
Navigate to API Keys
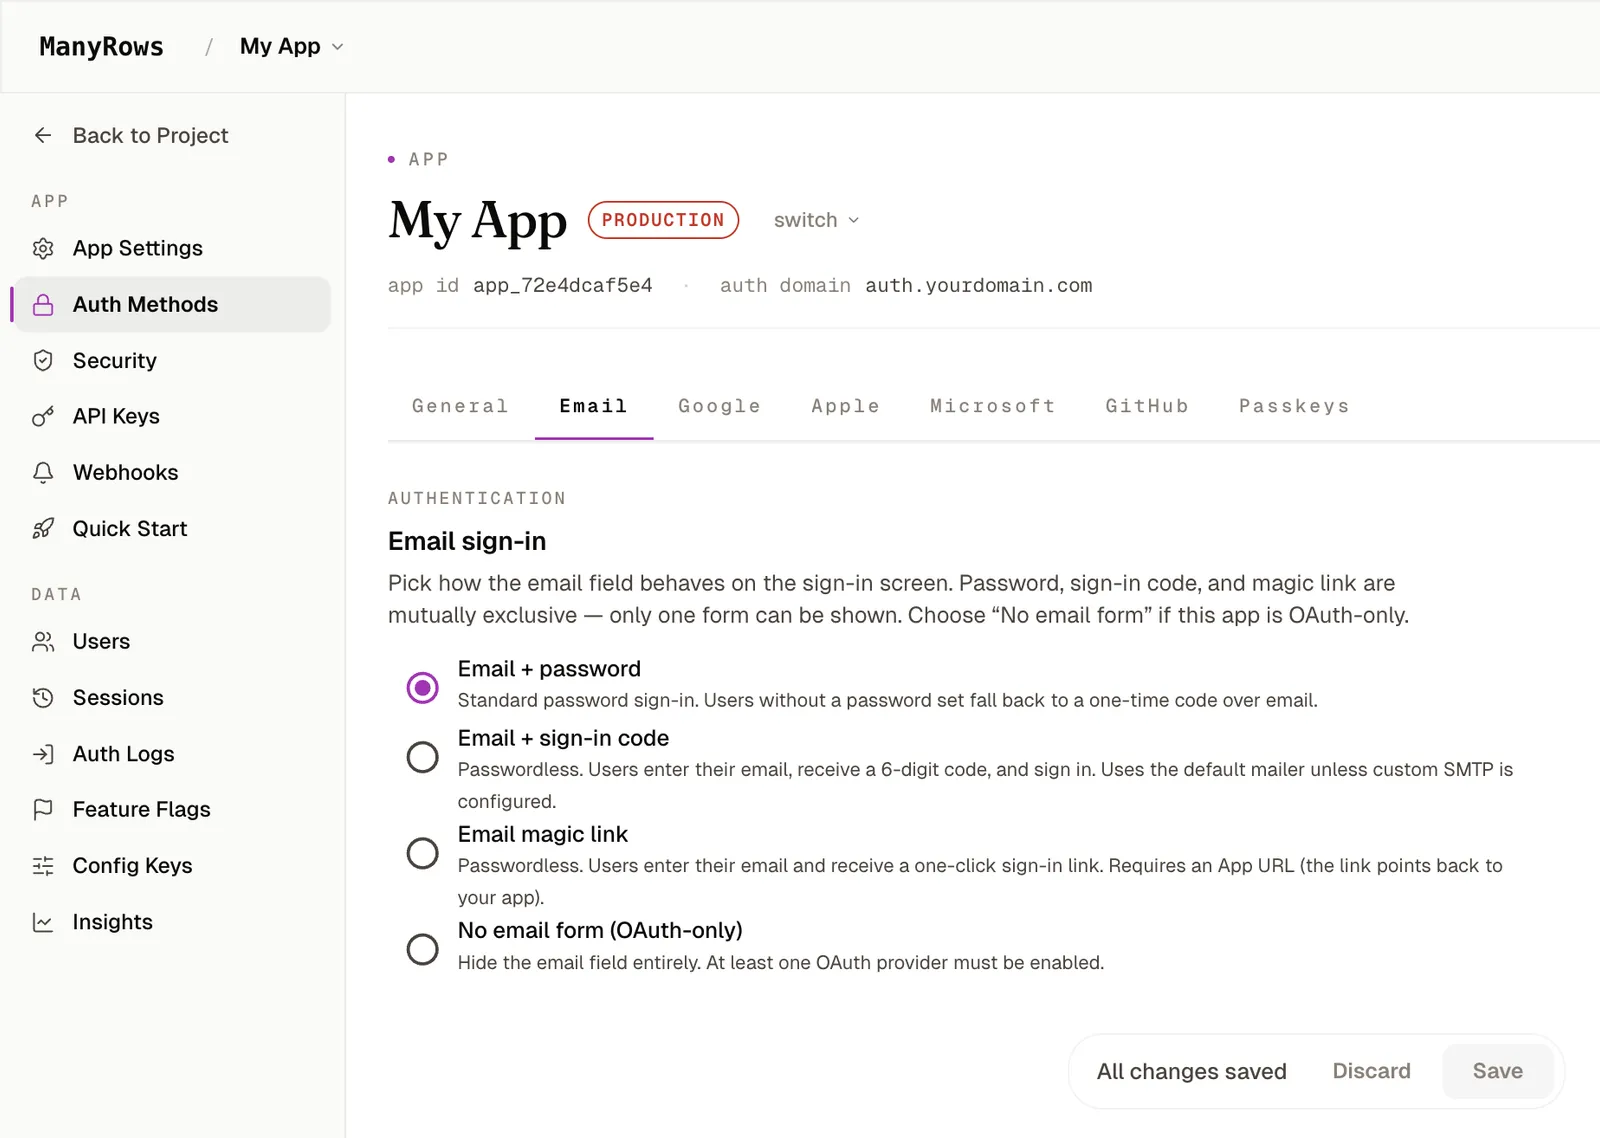tap(172, 416)
